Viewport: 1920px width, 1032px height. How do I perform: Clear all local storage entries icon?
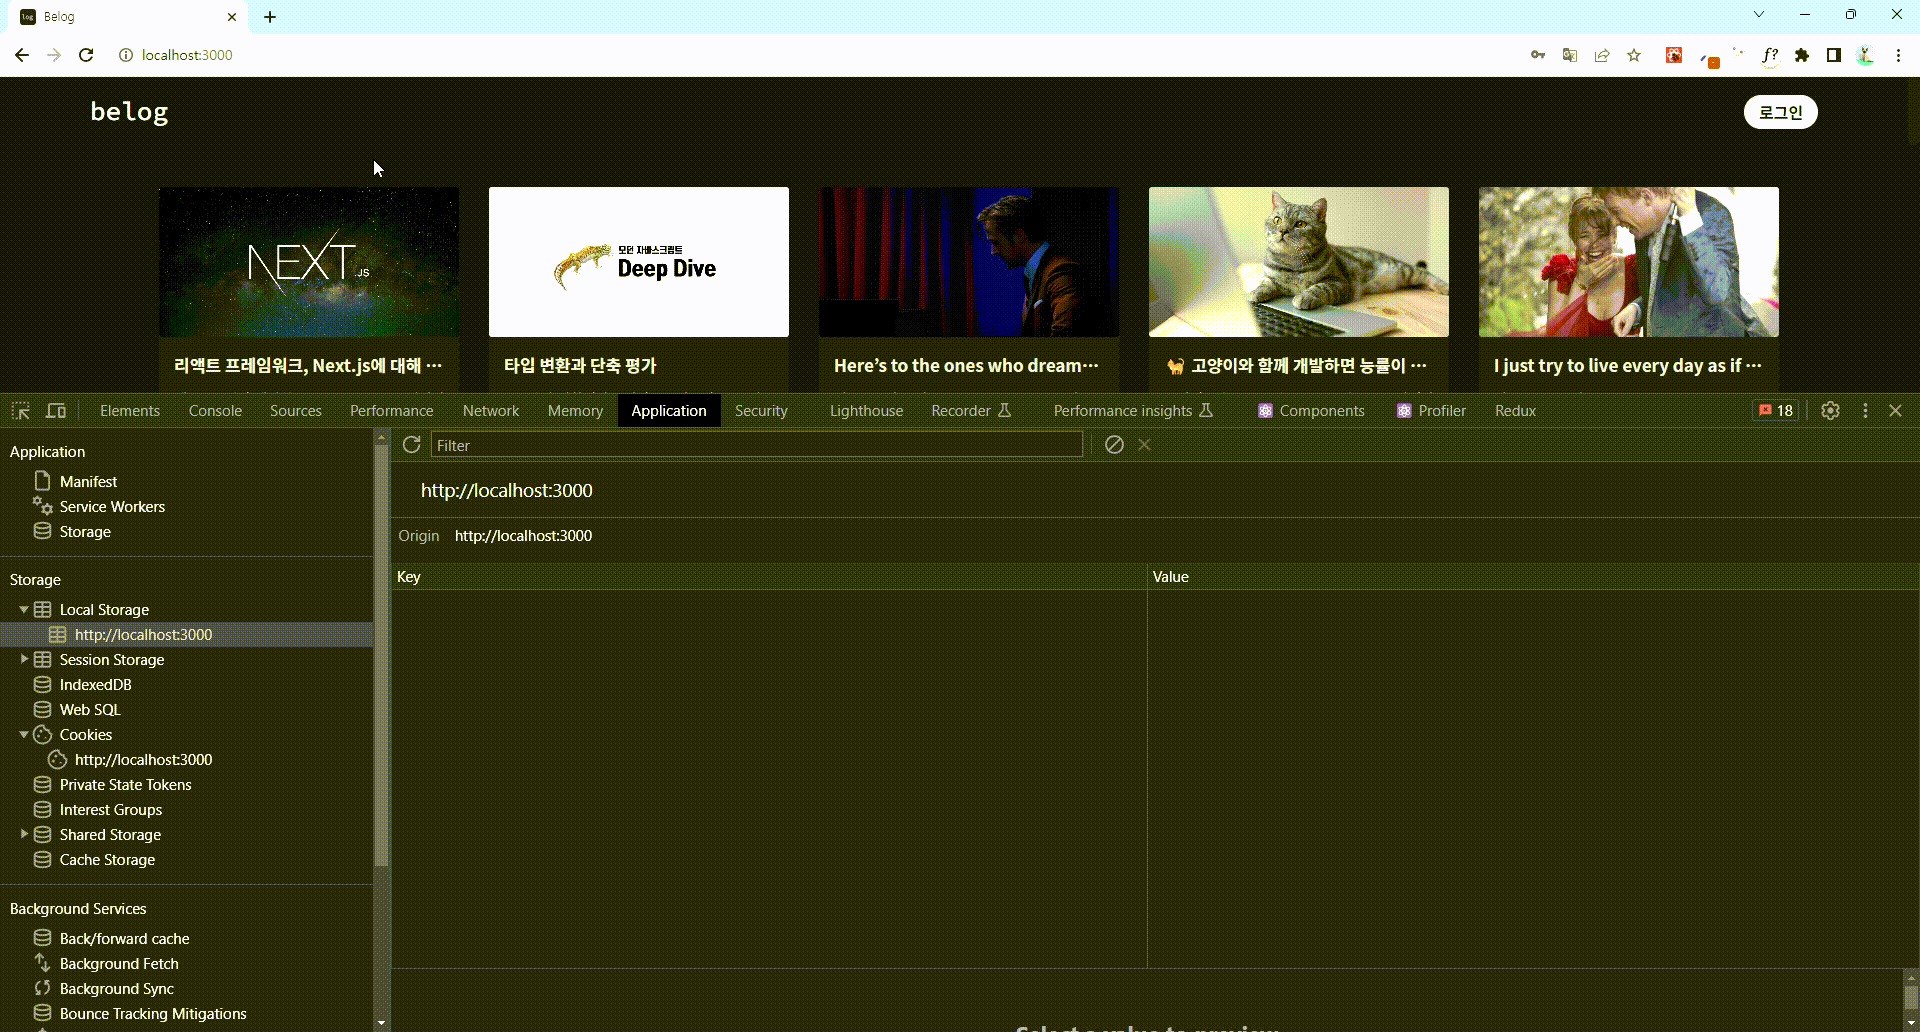(1114, 445)
